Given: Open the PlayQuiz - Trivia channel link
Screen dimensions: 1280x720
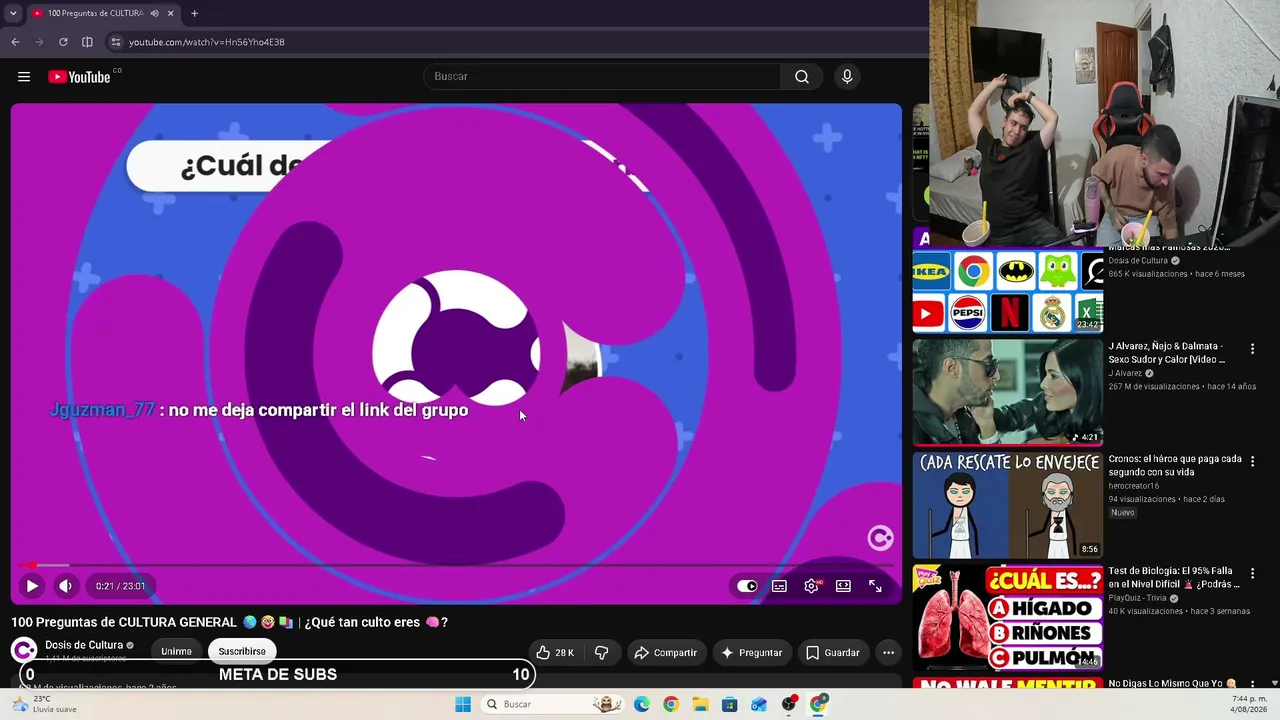Looking at the screenshot, I should click(x=1139, y=598).
